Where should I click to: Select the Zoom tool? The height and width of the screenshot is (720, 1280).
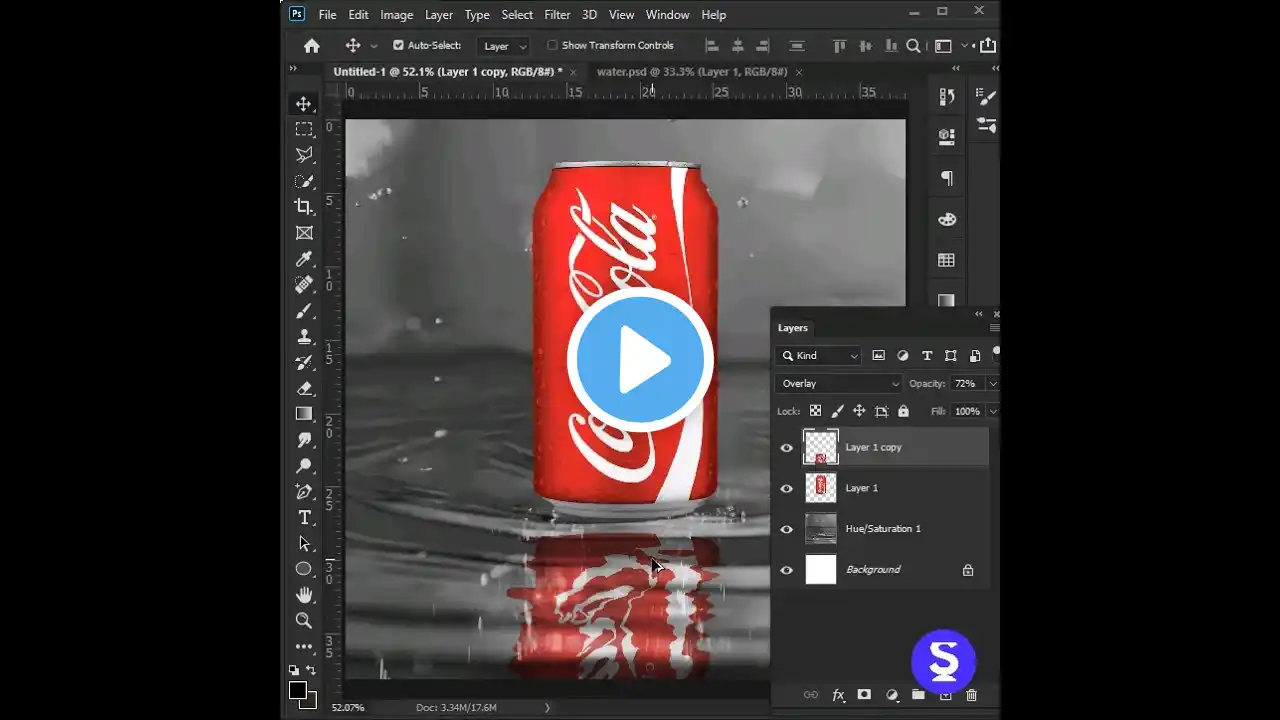tap(304, 620)
